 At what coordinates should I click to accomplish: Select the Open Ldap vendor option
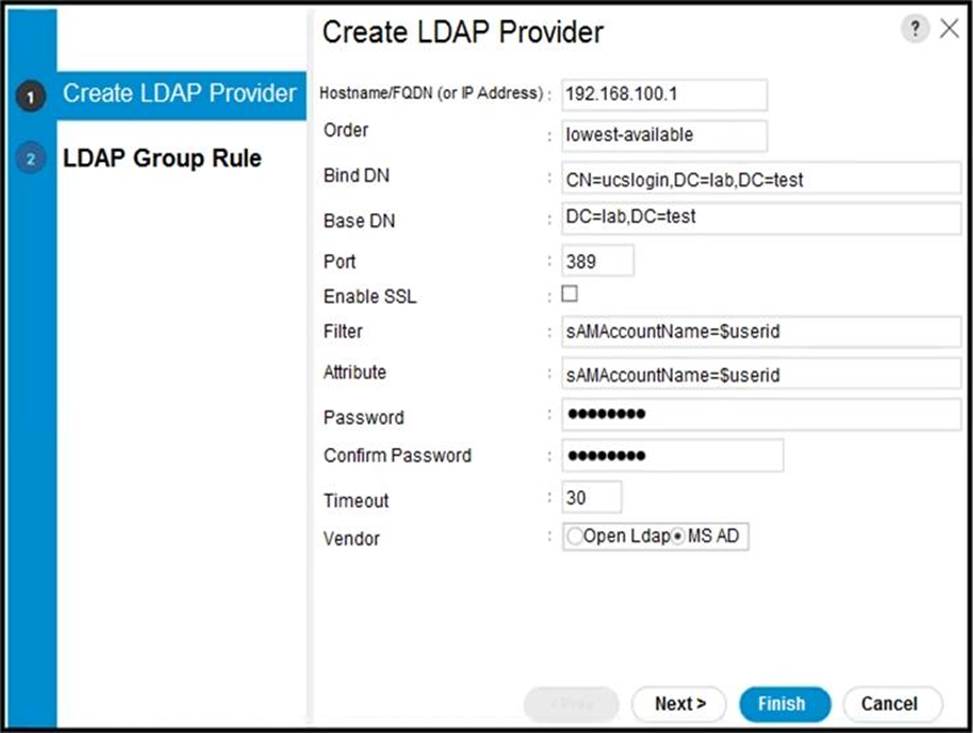point(574,537)
